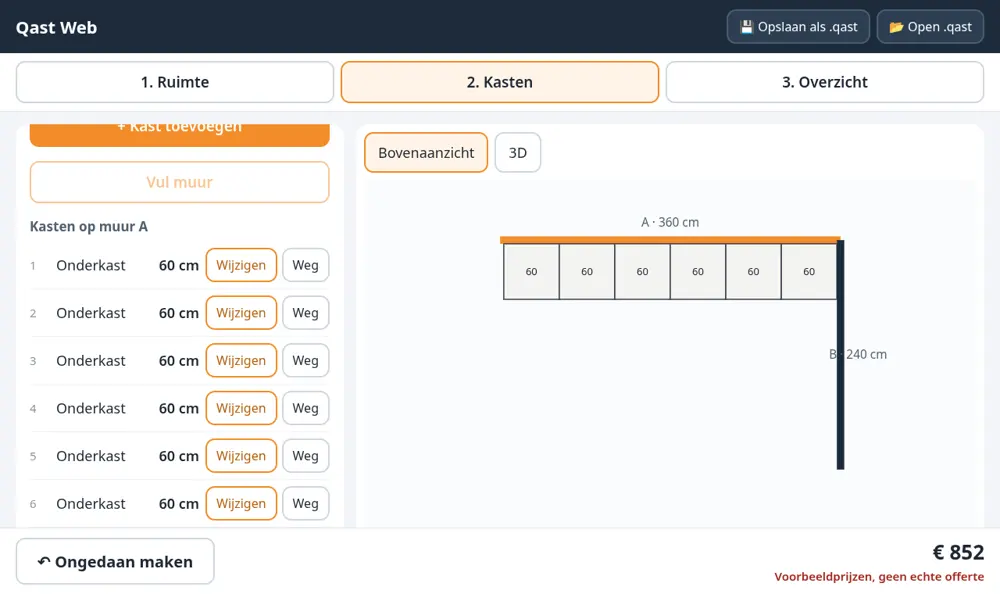Click the Open .qast folder button
1000x594 pixels.
point(930,27)
